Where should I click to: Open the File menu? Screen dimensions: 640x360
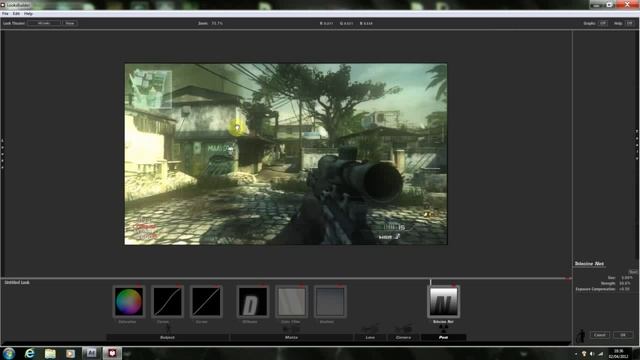tap(5, 14)
